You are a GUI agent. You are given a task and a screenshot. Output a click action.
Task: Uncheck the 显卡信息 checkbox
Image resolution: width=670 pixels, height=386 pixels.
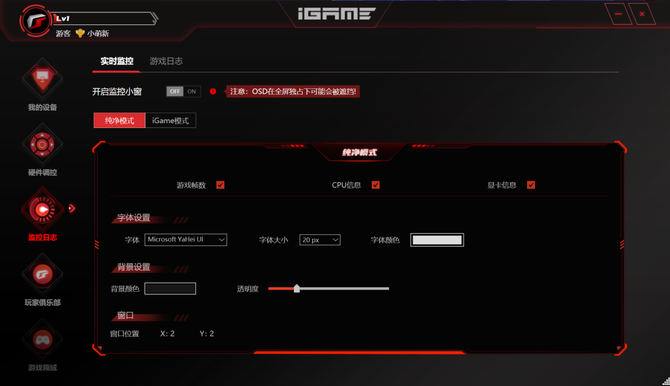click(531, 185)
